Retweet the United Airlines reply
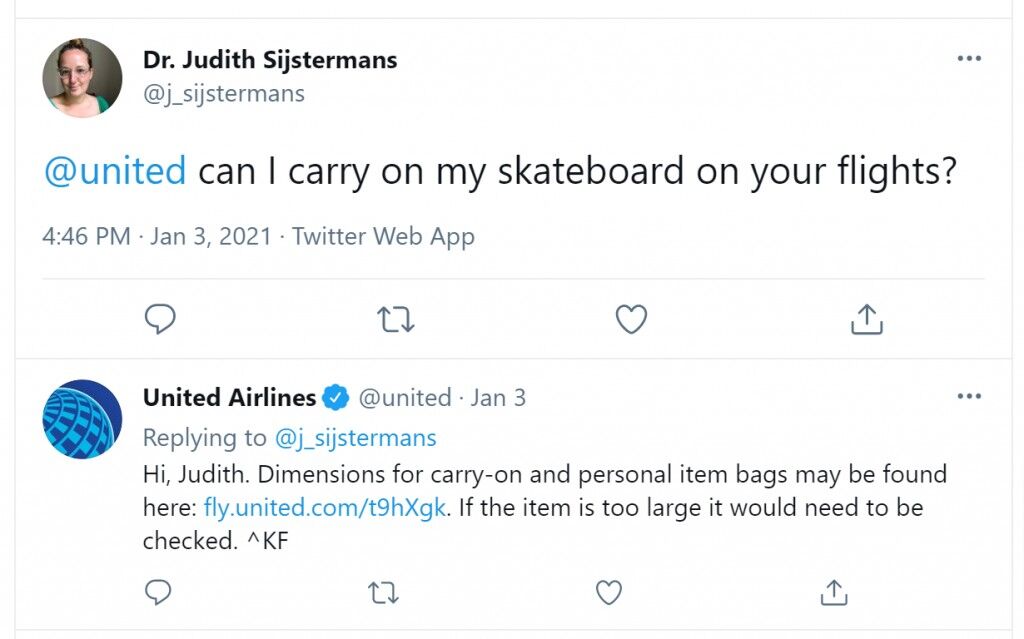The width and height of the screenshot is (1024, 639). (383, 593)
